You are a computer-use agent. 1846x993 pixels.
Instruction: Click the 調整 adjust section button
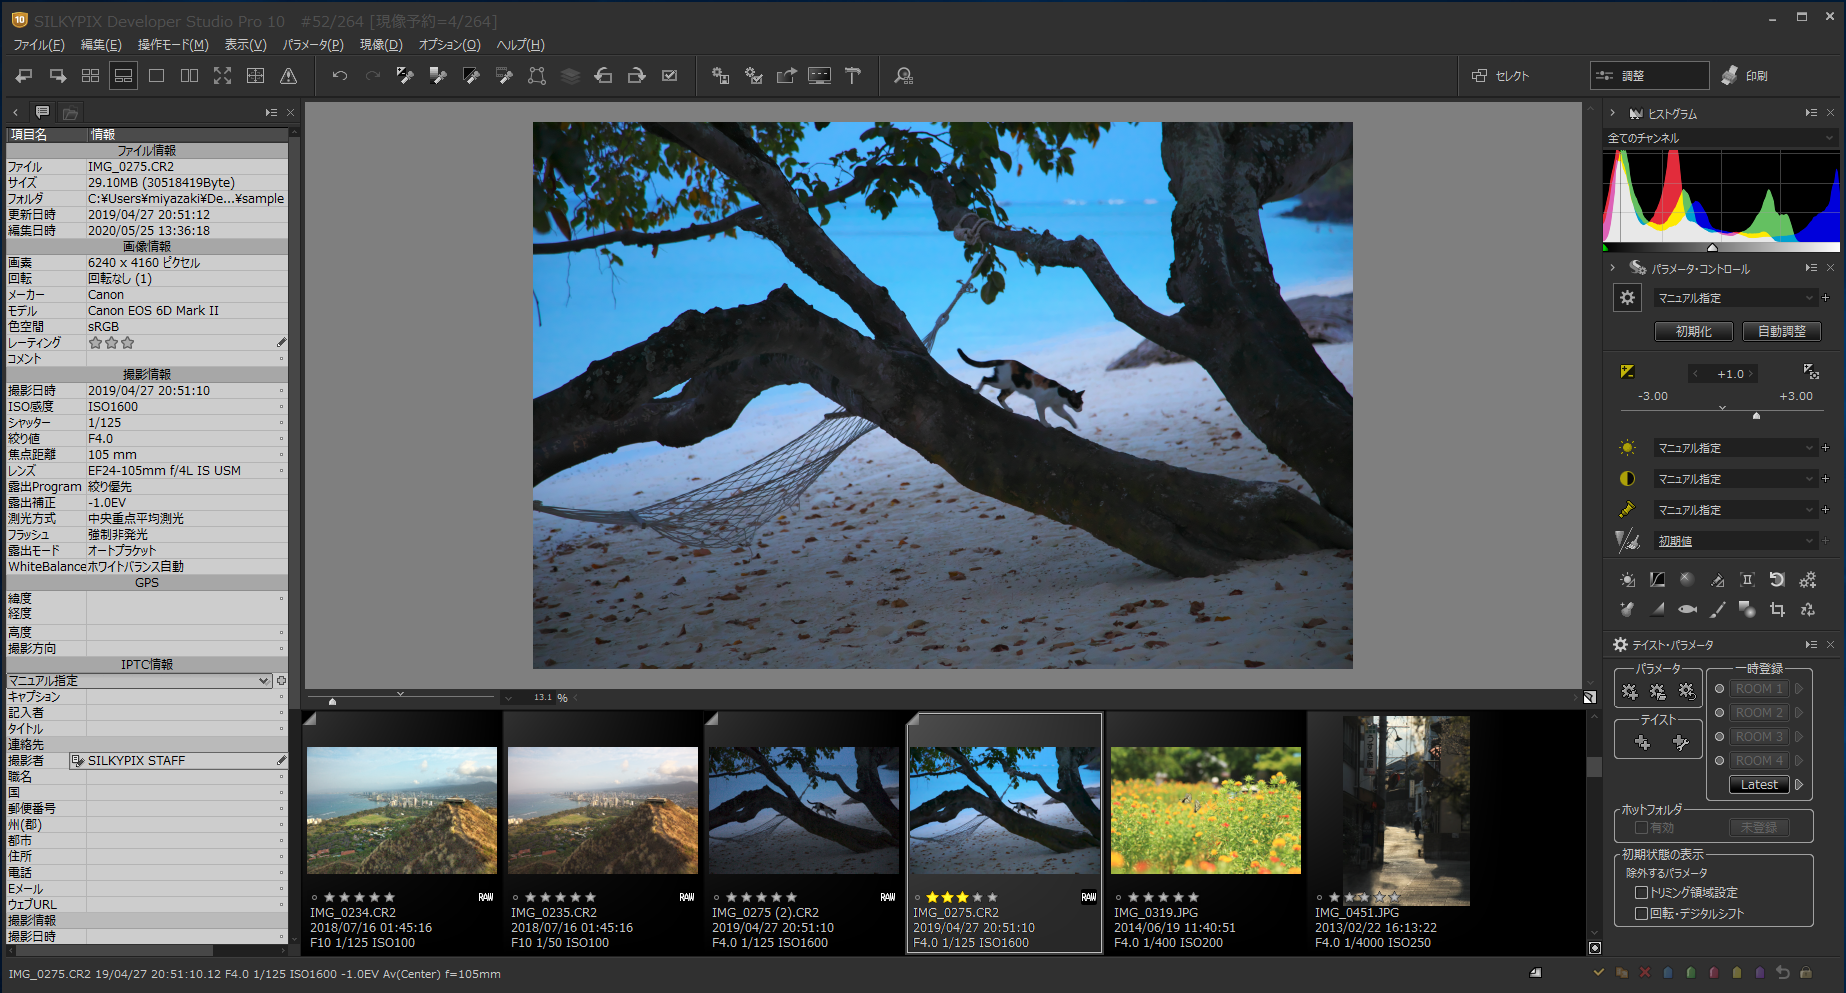coord(1650,76)
